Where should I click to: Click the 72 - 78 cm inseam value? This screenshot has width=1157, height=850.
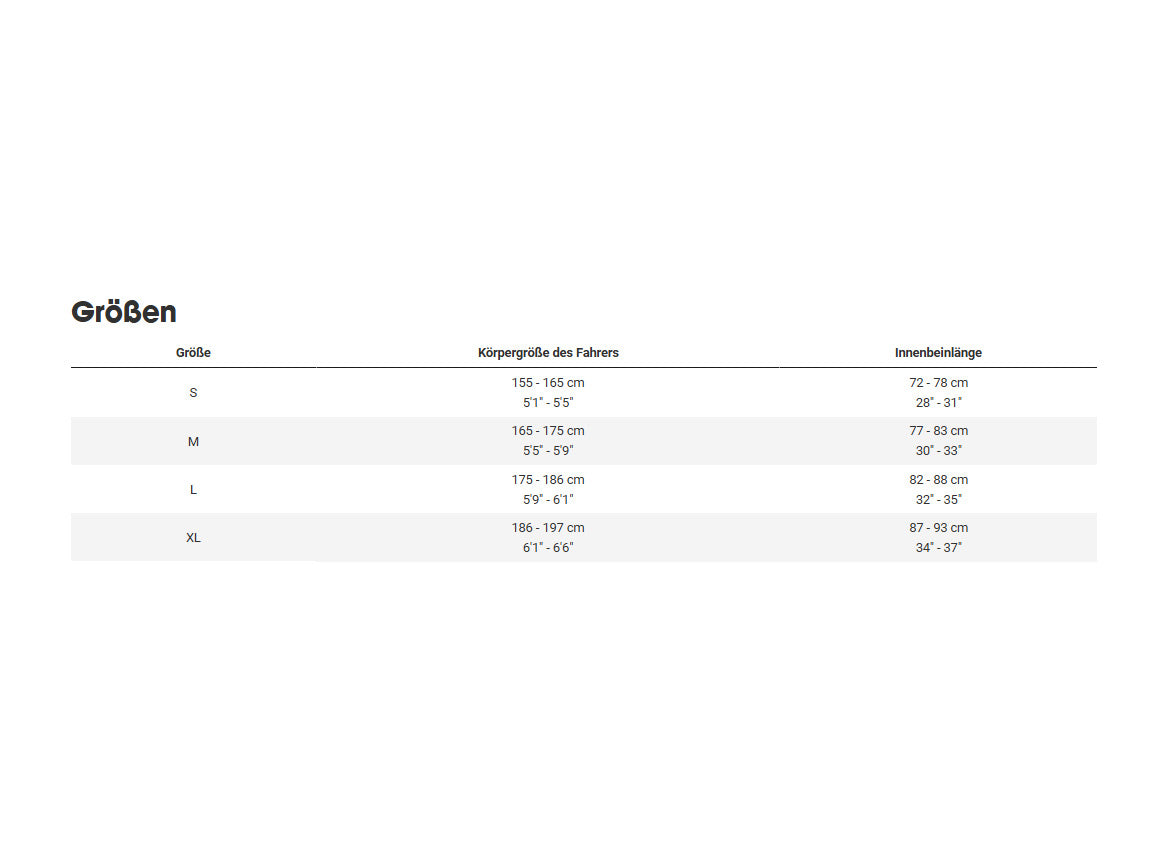(938, 383)
